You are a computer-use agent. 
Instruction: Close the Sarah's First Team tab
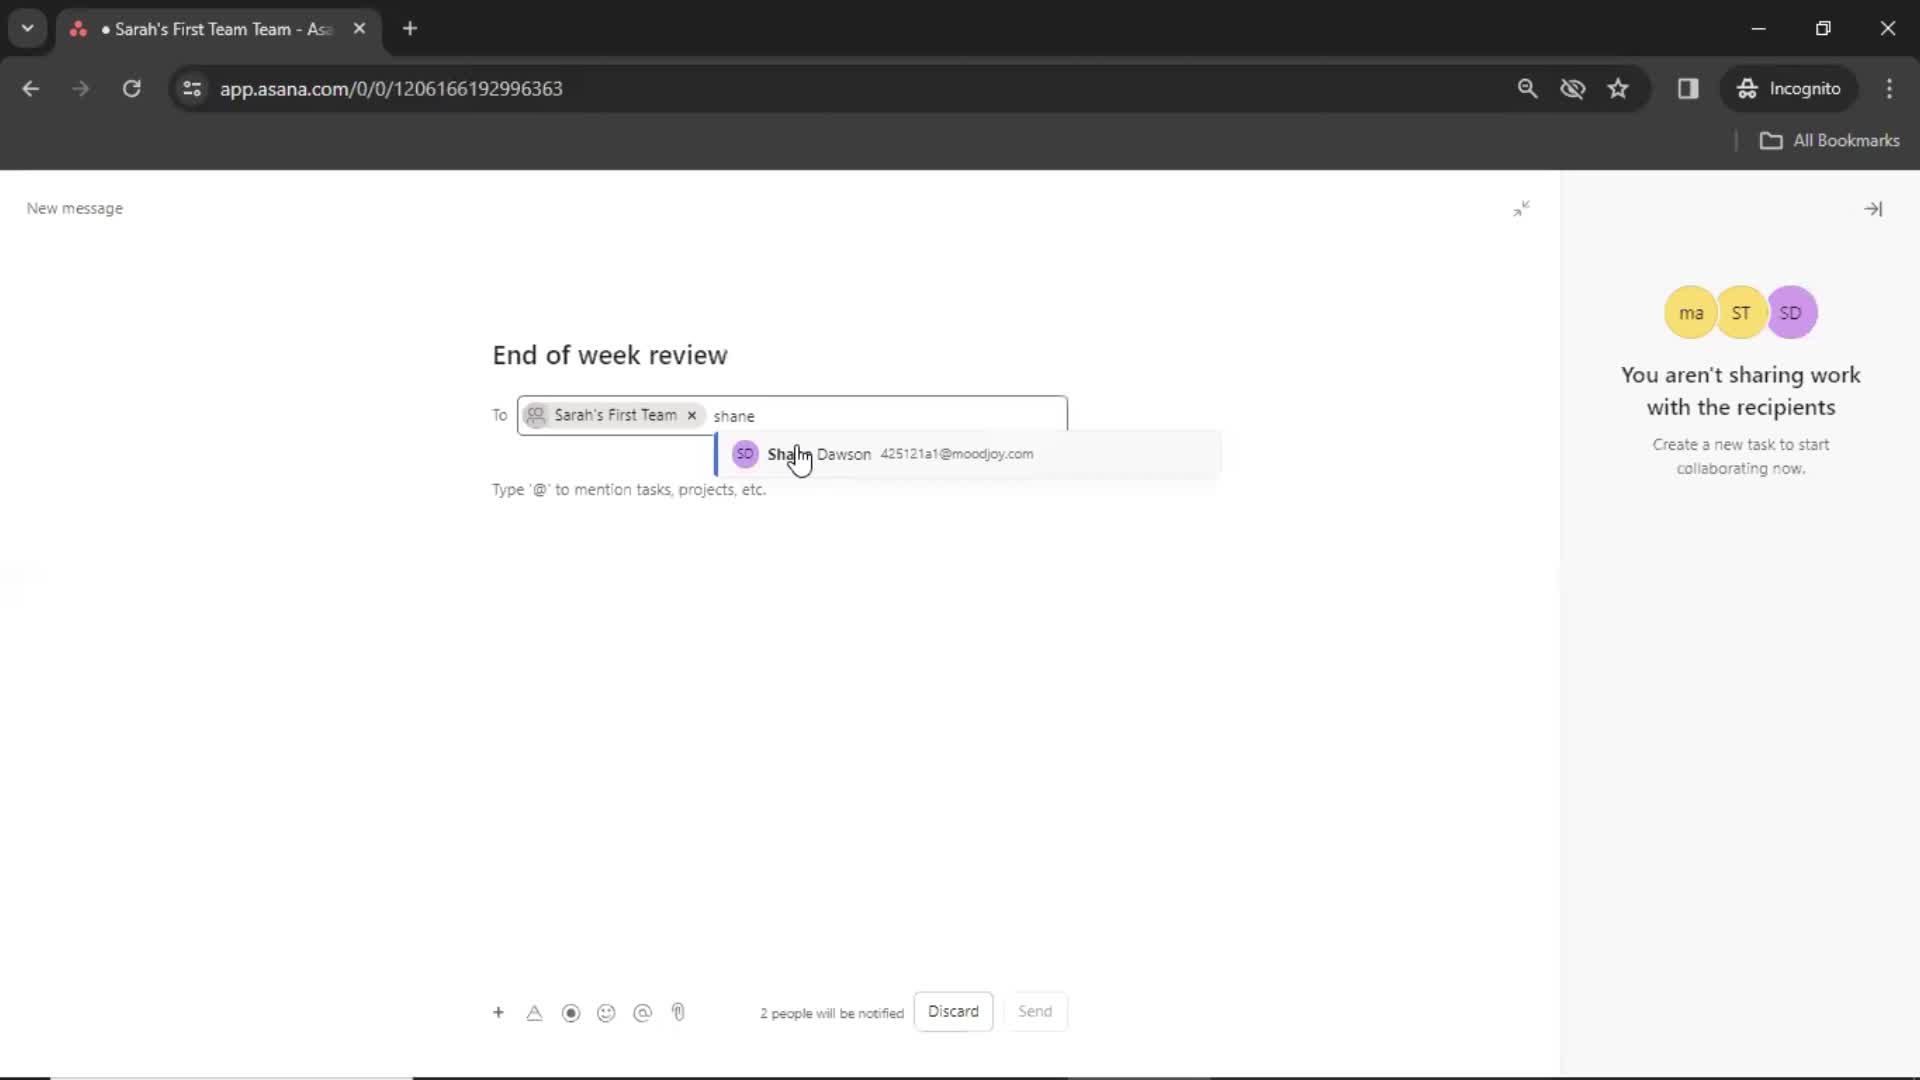359,29
